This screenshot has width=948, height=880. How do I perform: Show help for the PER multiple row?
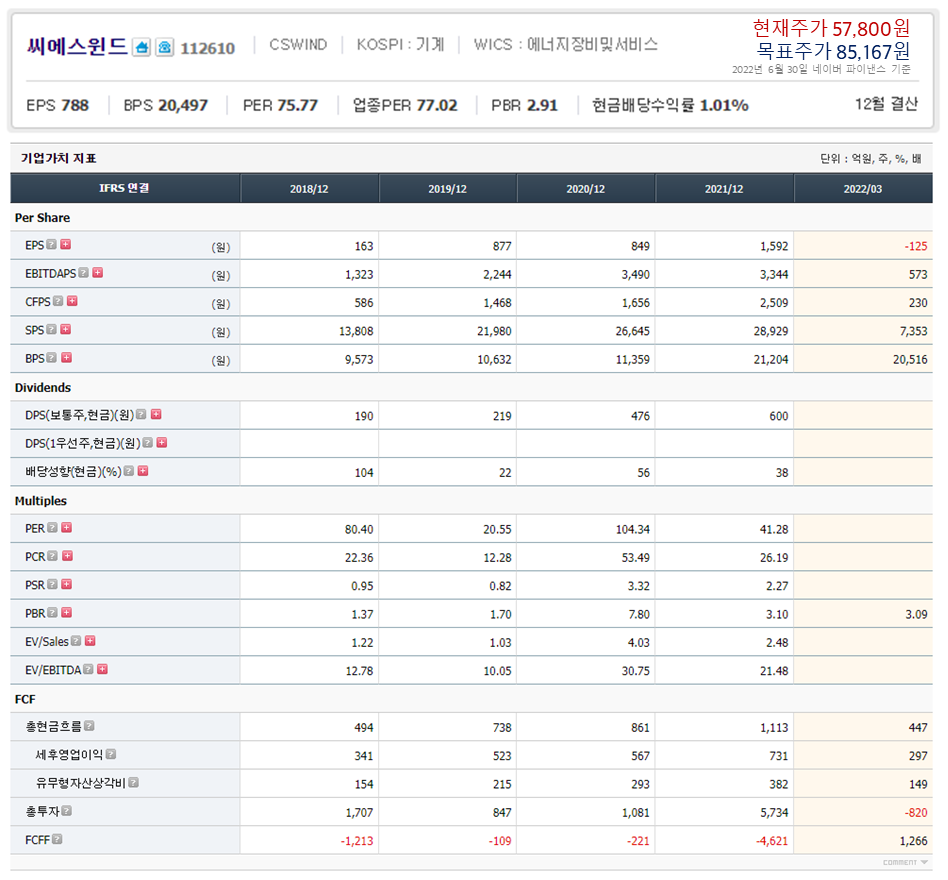coord(53,527)
